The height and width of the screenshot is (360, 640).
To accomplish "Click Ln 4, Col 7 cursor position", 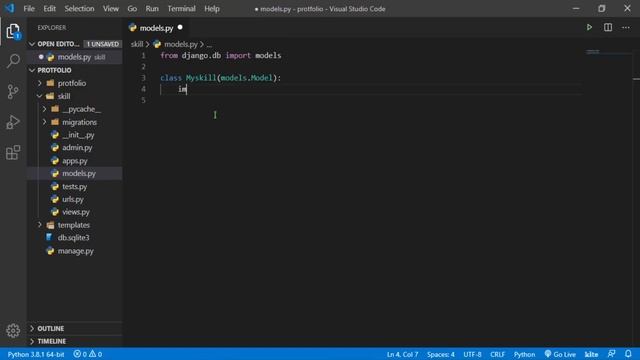I will click(x=402, y=354).
